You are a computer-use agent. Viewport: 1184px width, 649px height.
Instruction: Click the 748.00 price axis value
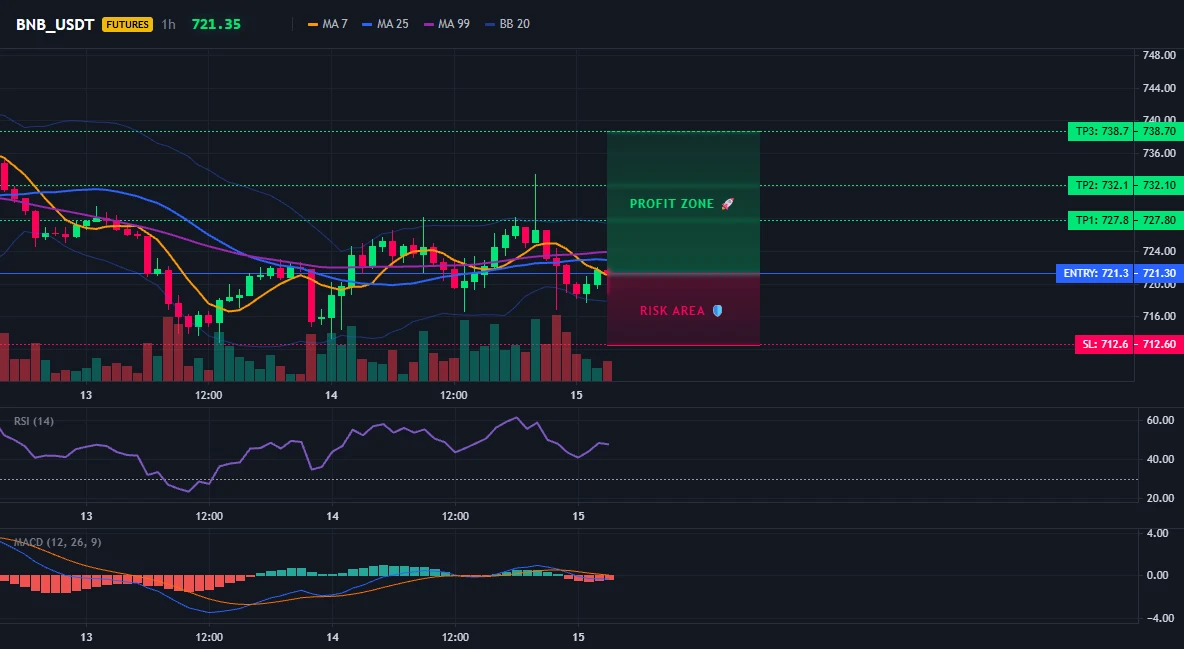pyautogui.click(x=1159, y=55)
